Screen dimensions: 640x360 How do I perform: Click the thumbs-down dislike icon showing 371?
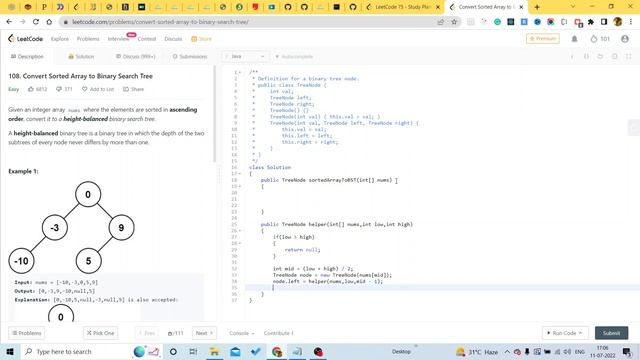(x=59, y=89)
